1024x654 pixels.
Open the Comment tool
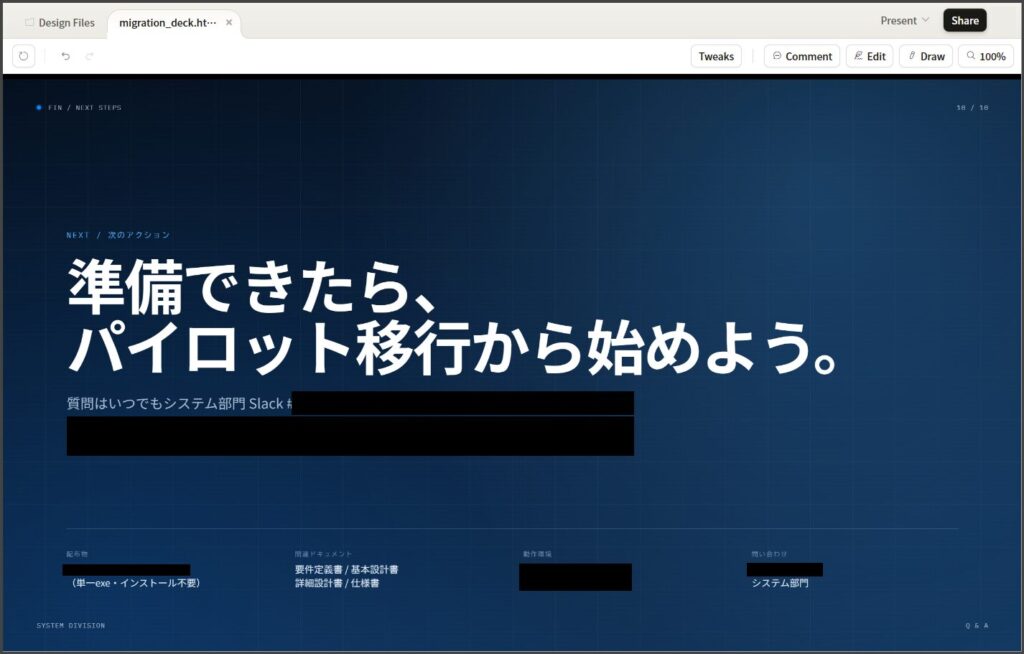[801, 56]
